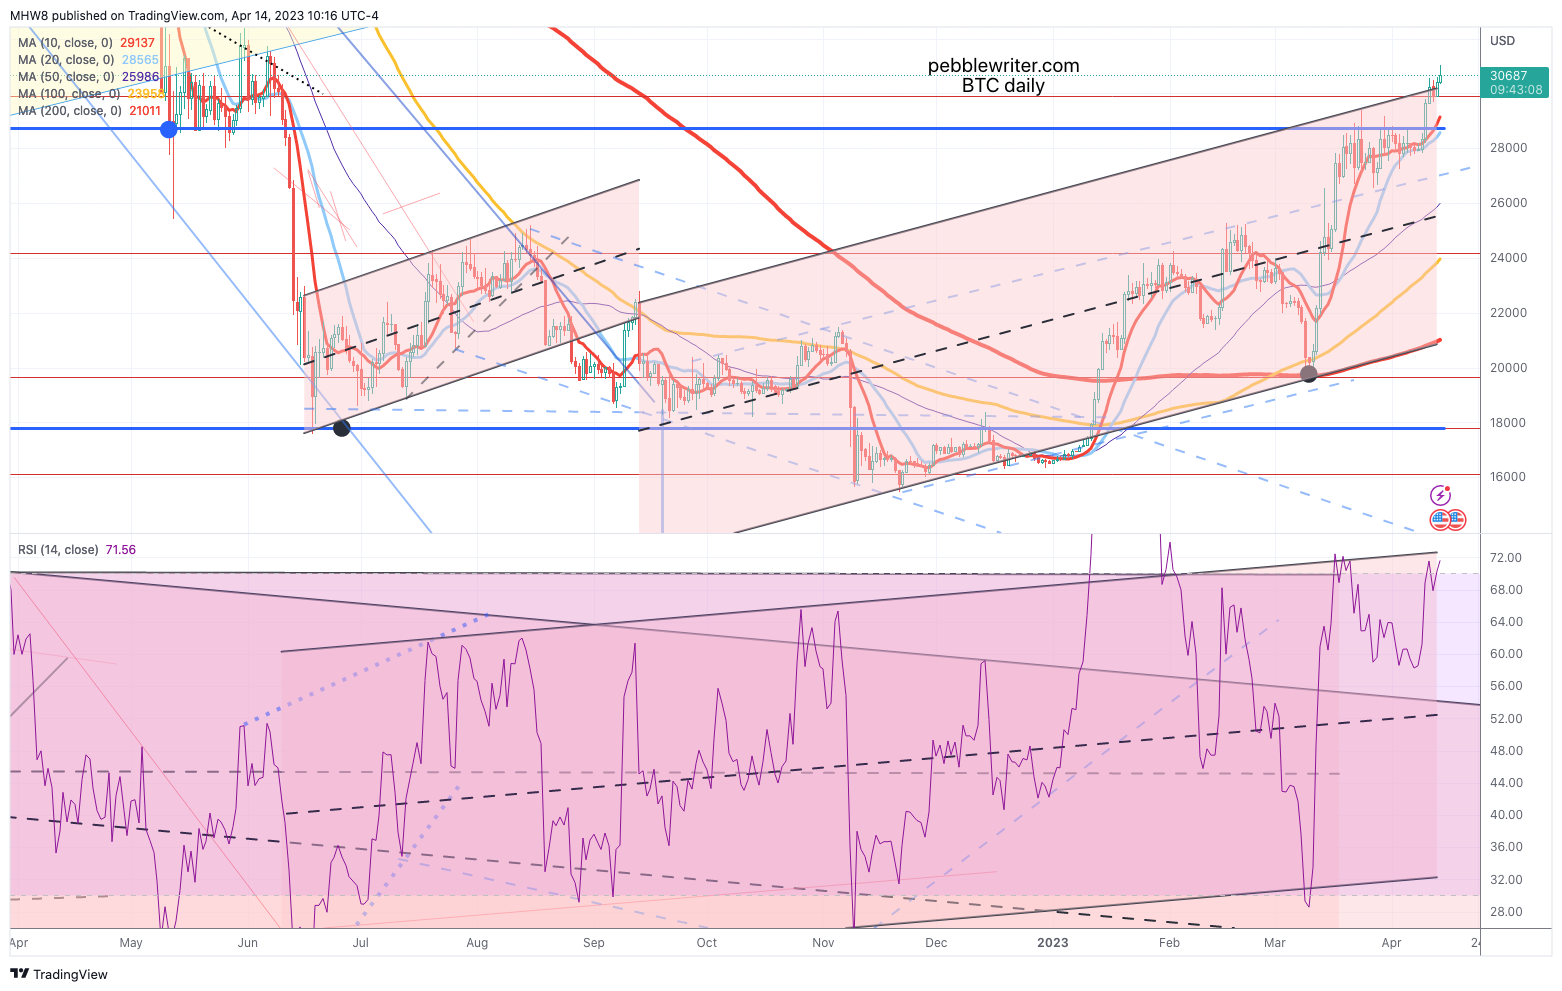
Task: Click the 09:43:08 countdown timer
Action: pyautogui.click(x=1516, y=90)
